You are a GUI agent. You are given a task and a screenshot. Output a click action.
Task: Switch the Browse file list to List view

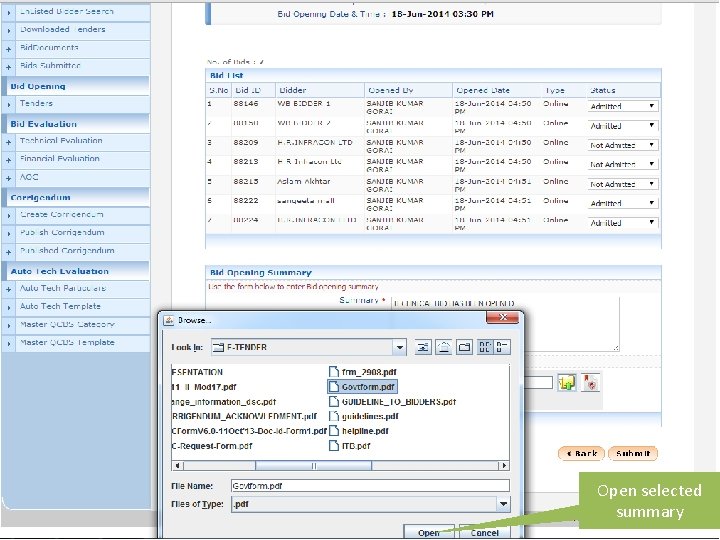pos(485,347)
